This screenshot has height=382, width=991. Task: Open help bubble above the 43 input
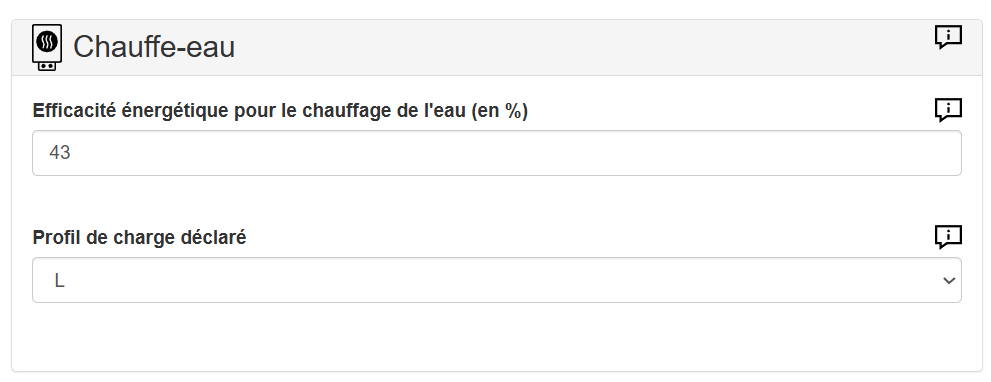point(948,110)
